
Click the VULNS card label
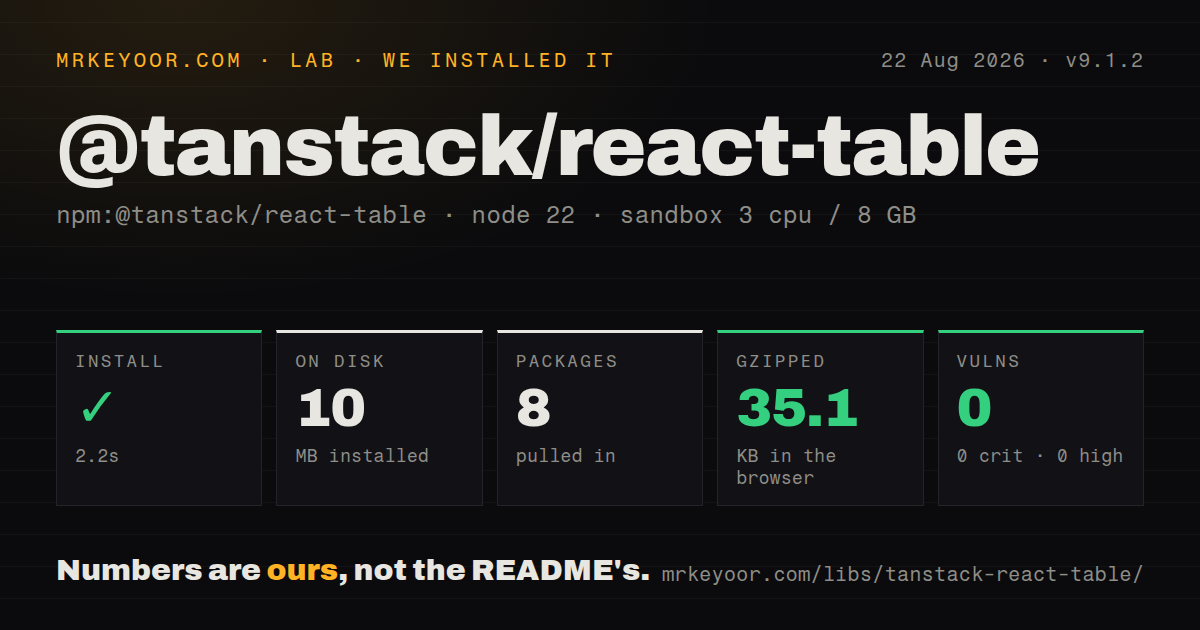coord(988,361)
